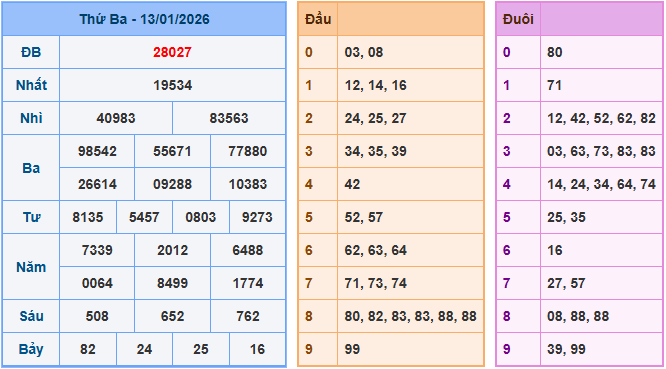Select Ba prize number 10383
The height and width of the screenshot is (369, 666).
[248, 184]
